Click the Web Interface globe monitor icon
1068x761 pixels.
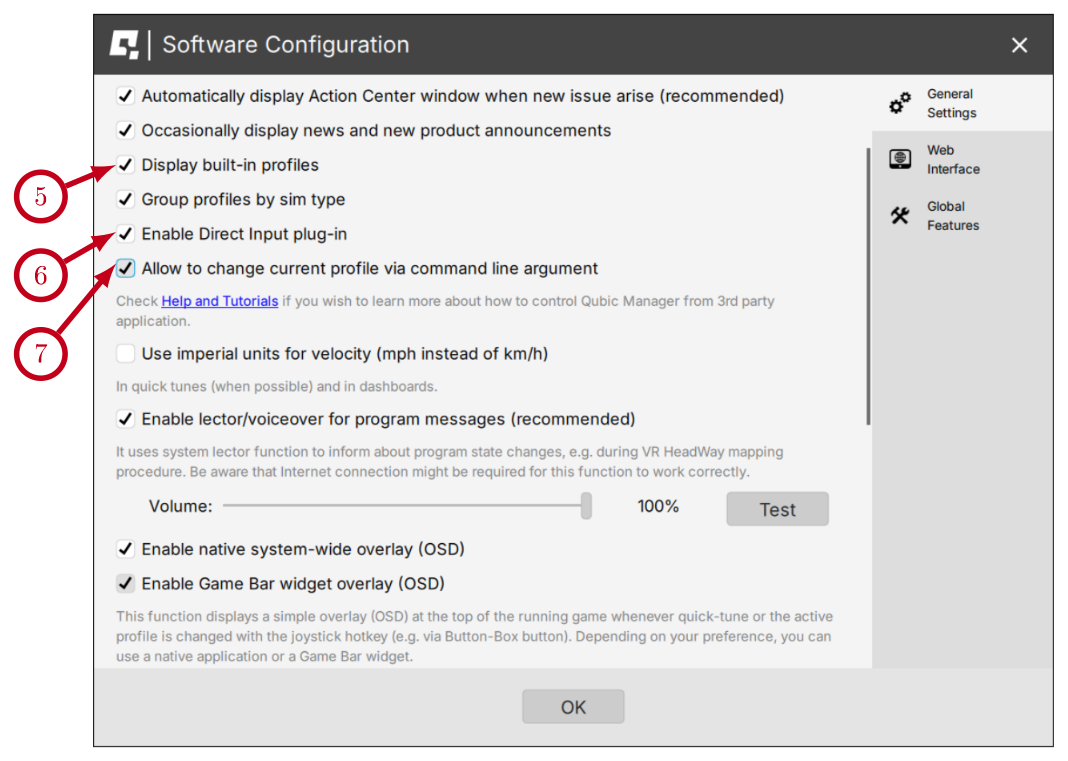tap(900, 160)
